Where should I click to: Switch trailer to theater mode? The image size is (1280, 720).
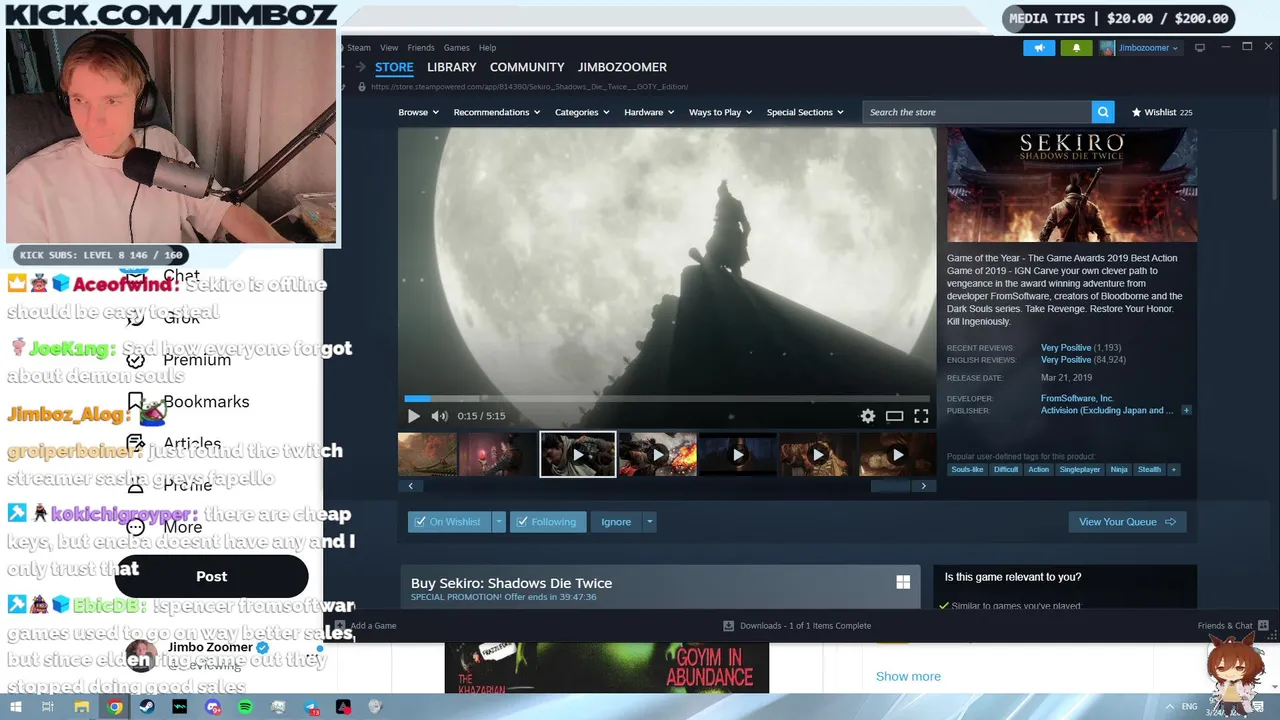tap(894, 416)
